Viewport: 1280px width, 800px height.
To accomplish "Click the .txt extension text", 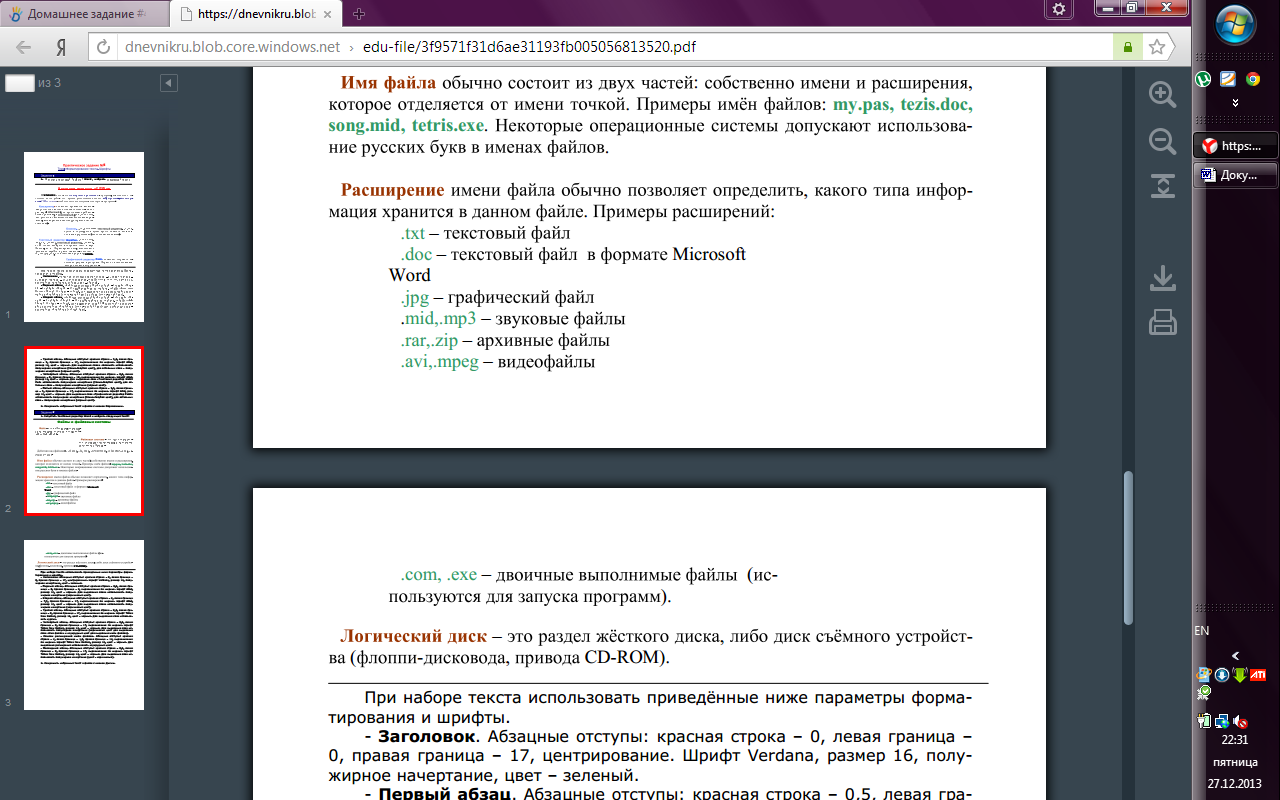I will point(413,233).
